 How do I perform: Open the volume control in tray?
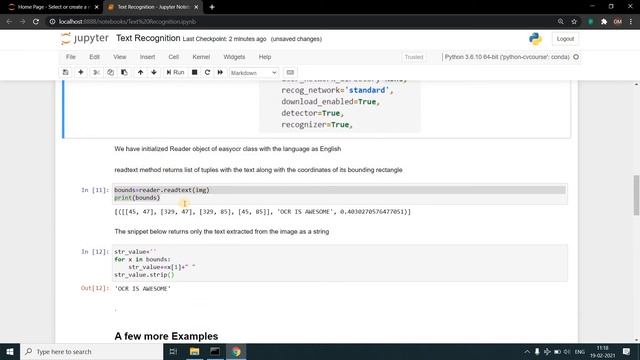pyautogui.click(x=567, y=351)
